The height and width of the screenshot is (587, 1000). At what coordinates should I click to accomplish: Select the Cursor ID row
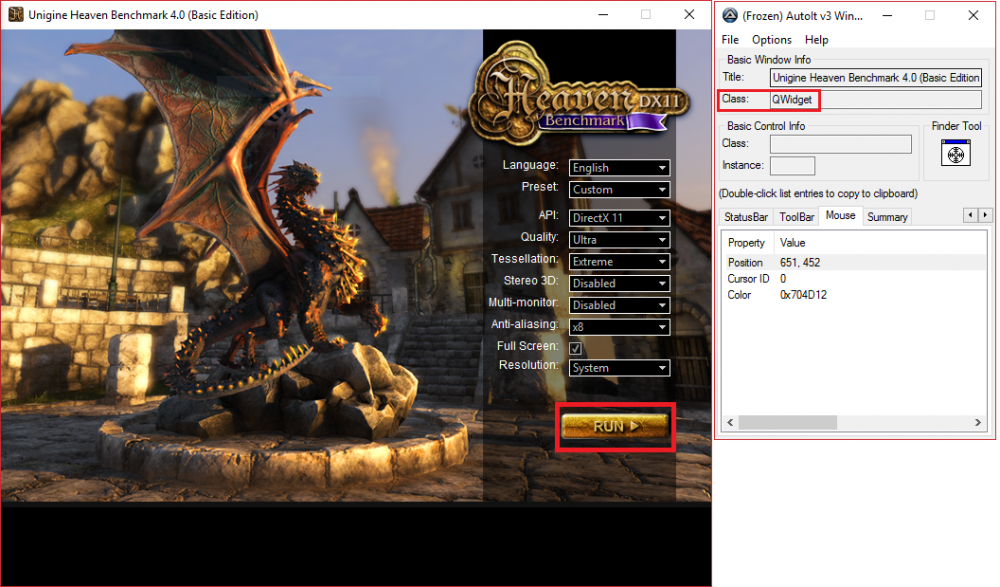[x=855, y=279]
